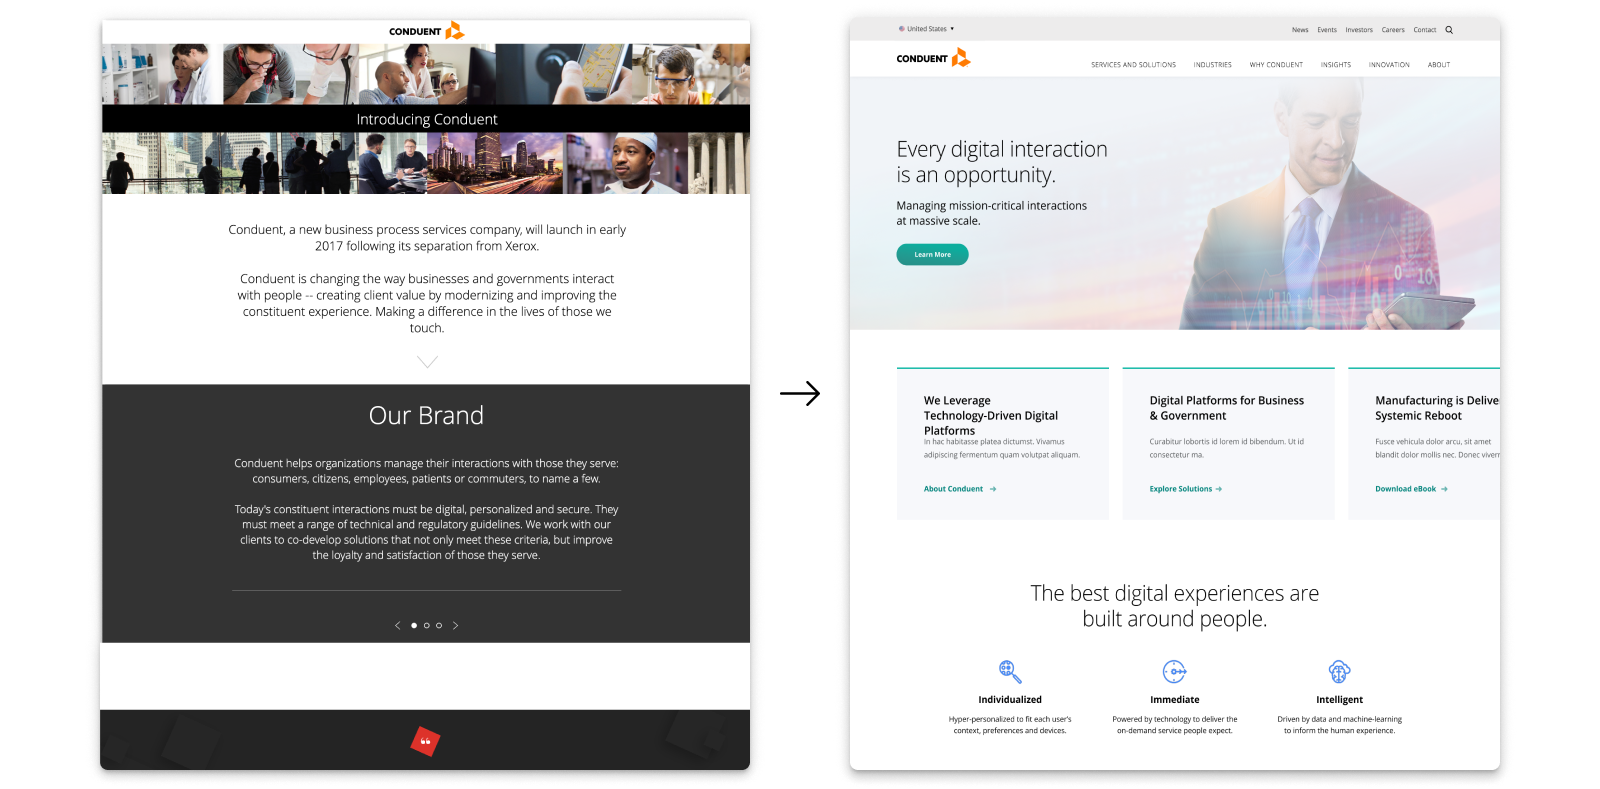Click the Intelligent brain icon

[x=1339, y=671]
